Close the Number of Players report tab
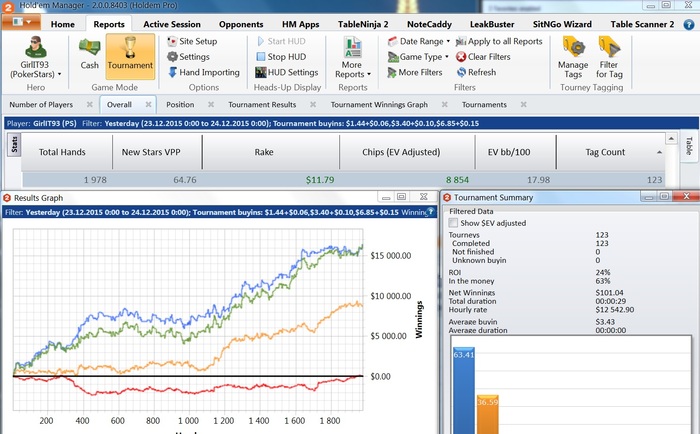Viewport: 700px width, 434px height. 89,104
